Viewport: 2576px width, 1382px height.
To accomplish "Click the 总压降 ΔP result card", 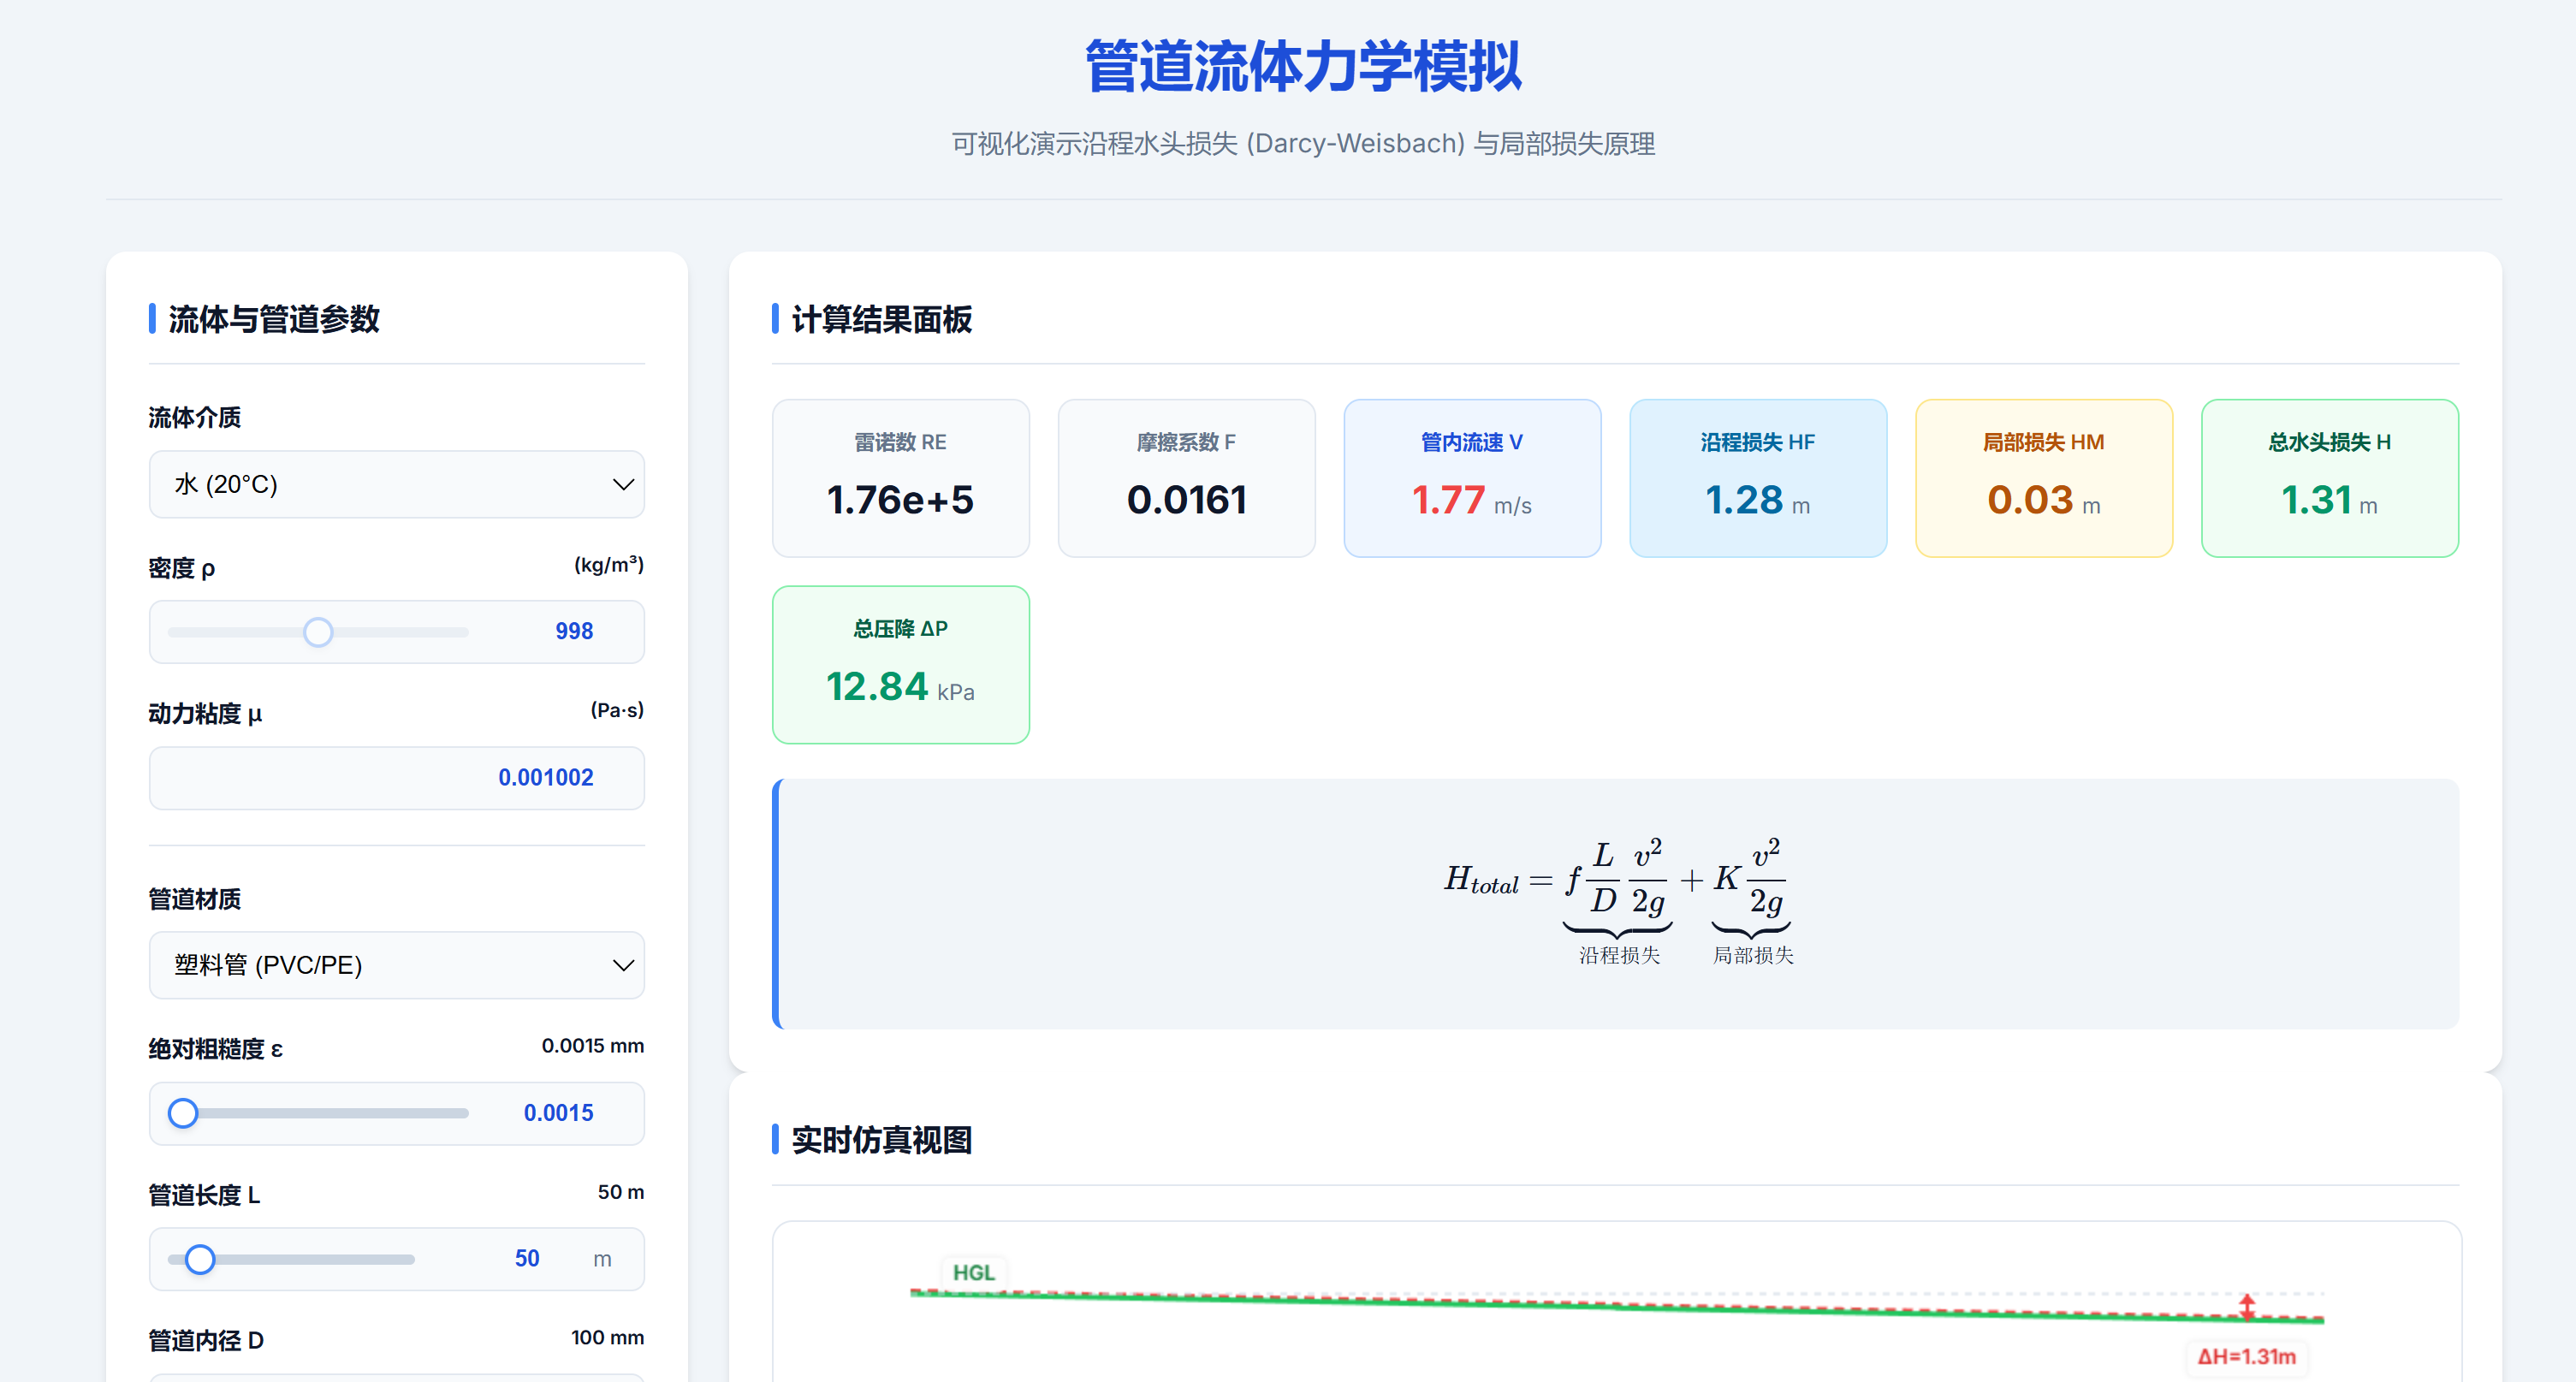I will click(x=900, y=664).
